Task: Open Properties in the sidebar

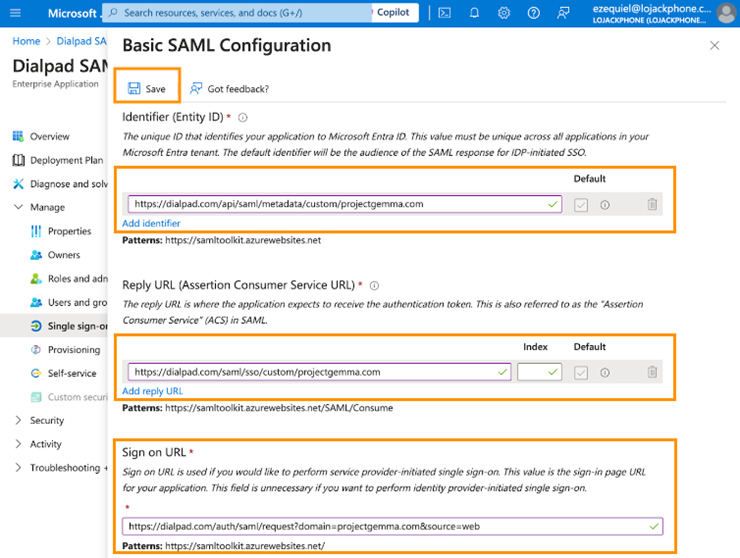Action: (69, 231)
